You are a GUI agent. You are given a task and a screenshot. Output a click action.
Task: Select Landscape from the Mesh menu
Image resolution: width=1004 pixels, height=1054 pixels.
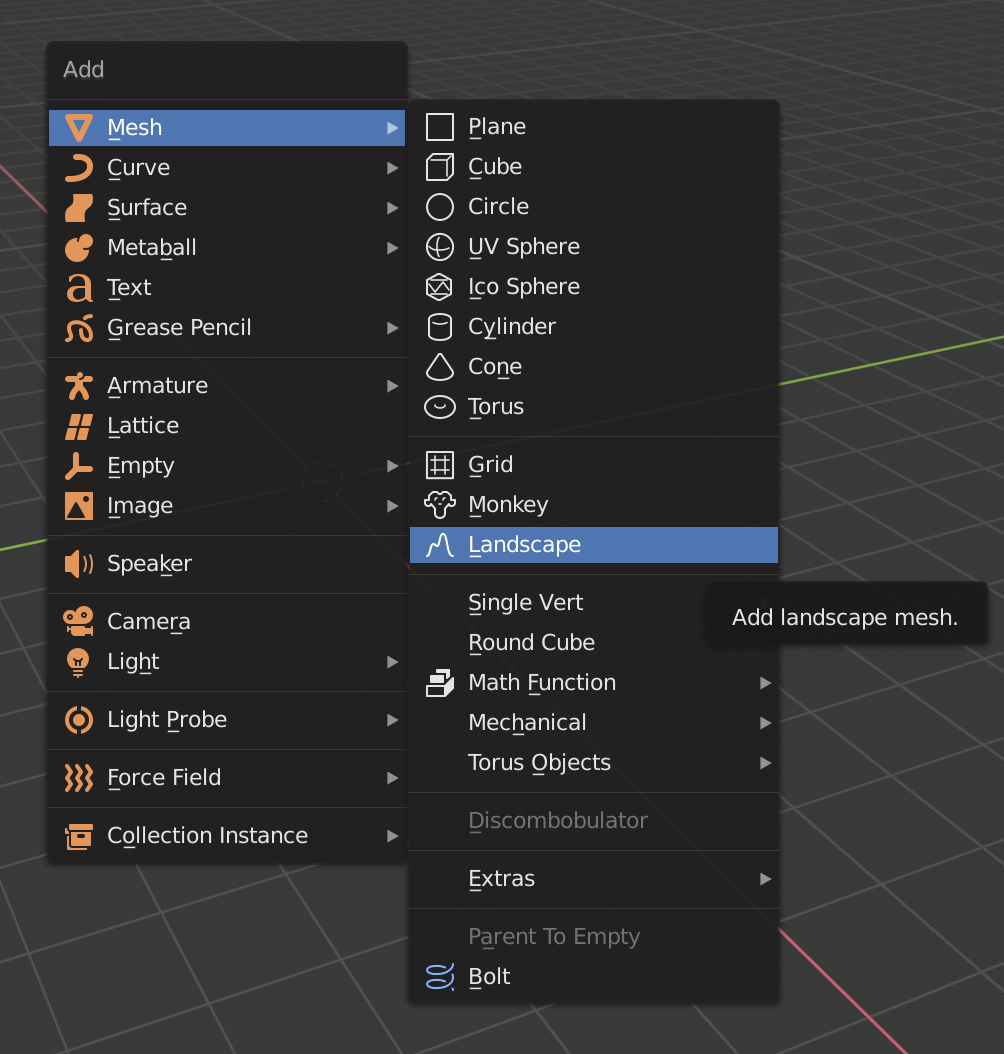(525, 545)
